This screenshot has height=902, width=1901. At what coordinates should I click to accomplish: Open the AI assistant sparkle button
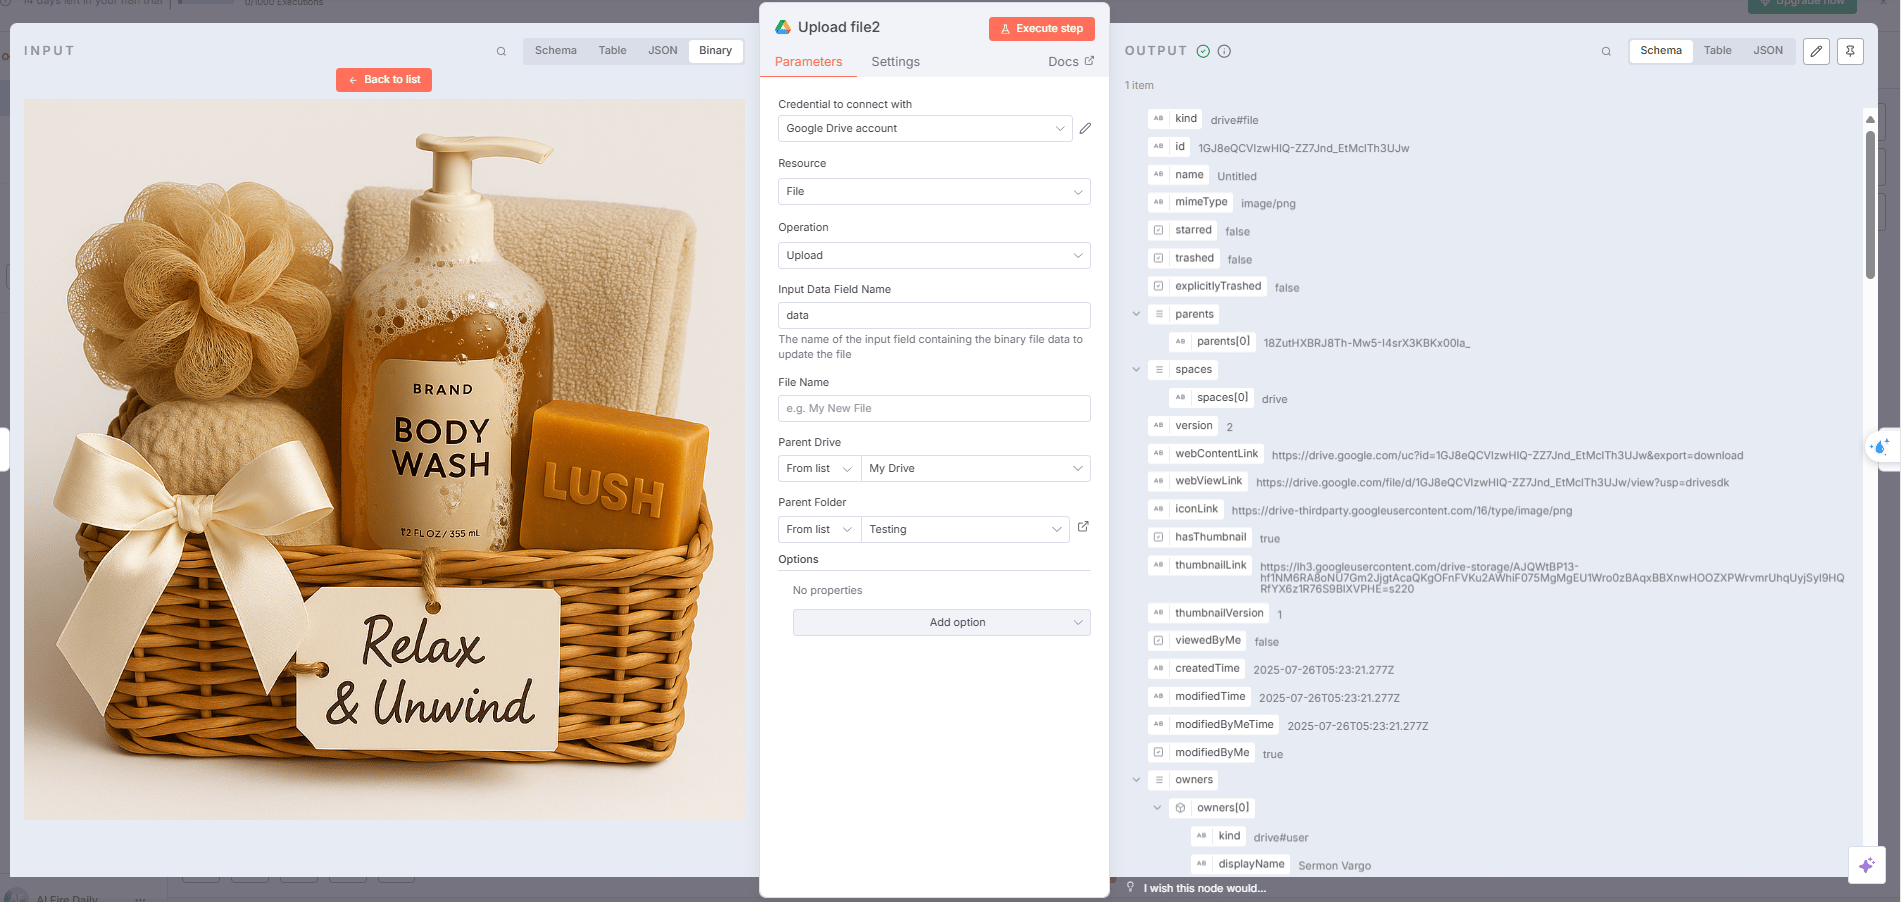[x=1866, y=865]
